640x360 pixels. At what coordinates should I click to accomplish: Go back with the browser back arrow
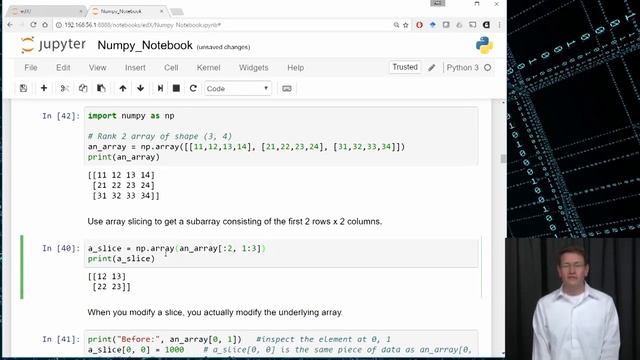(x=10, y=25)
